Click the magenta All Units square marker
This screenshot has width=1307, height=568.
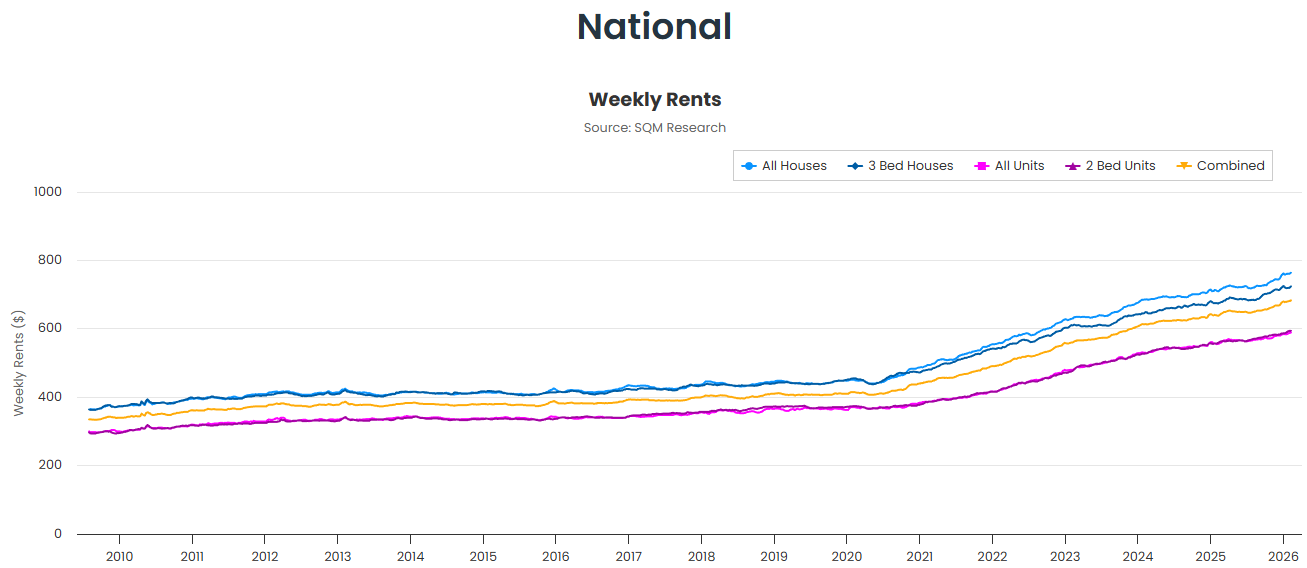tap(981, 166)
